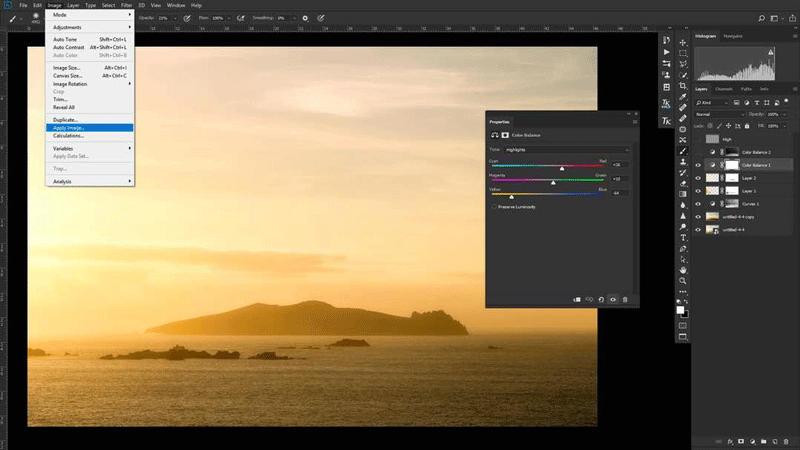Select the Gradient tool

(683, 194)
